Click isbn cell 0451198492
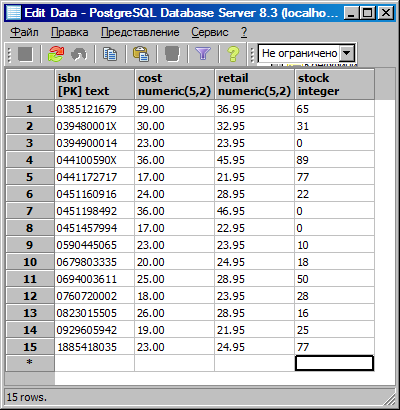 [94, 211]
